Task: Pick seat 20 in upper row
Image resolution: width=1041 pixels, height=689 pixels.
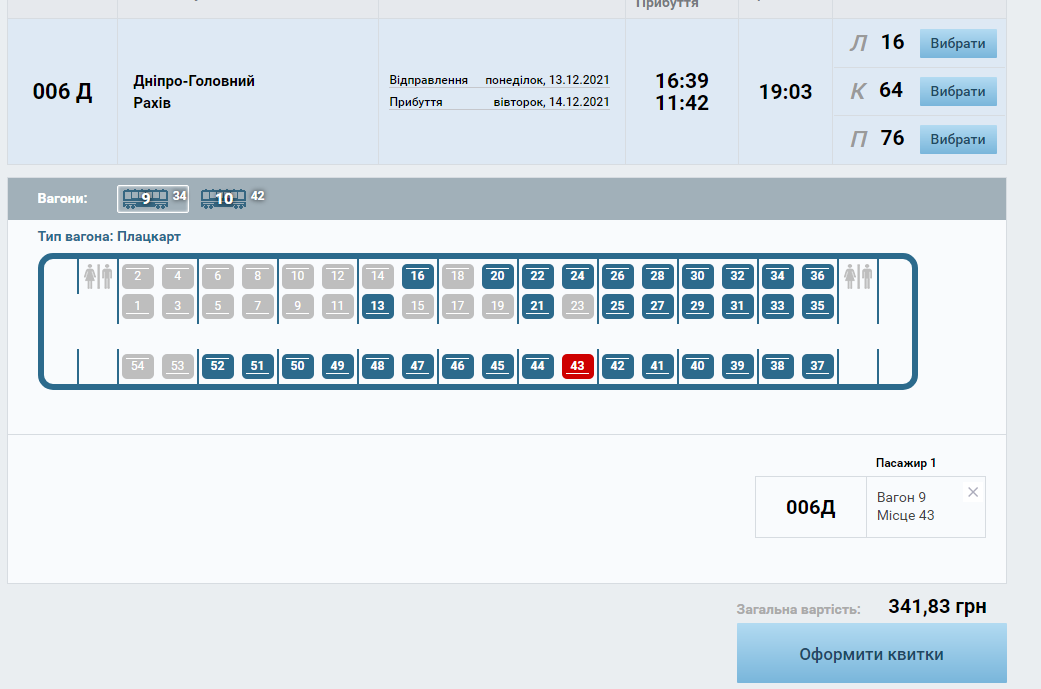Action: click(x=497, y=276)
